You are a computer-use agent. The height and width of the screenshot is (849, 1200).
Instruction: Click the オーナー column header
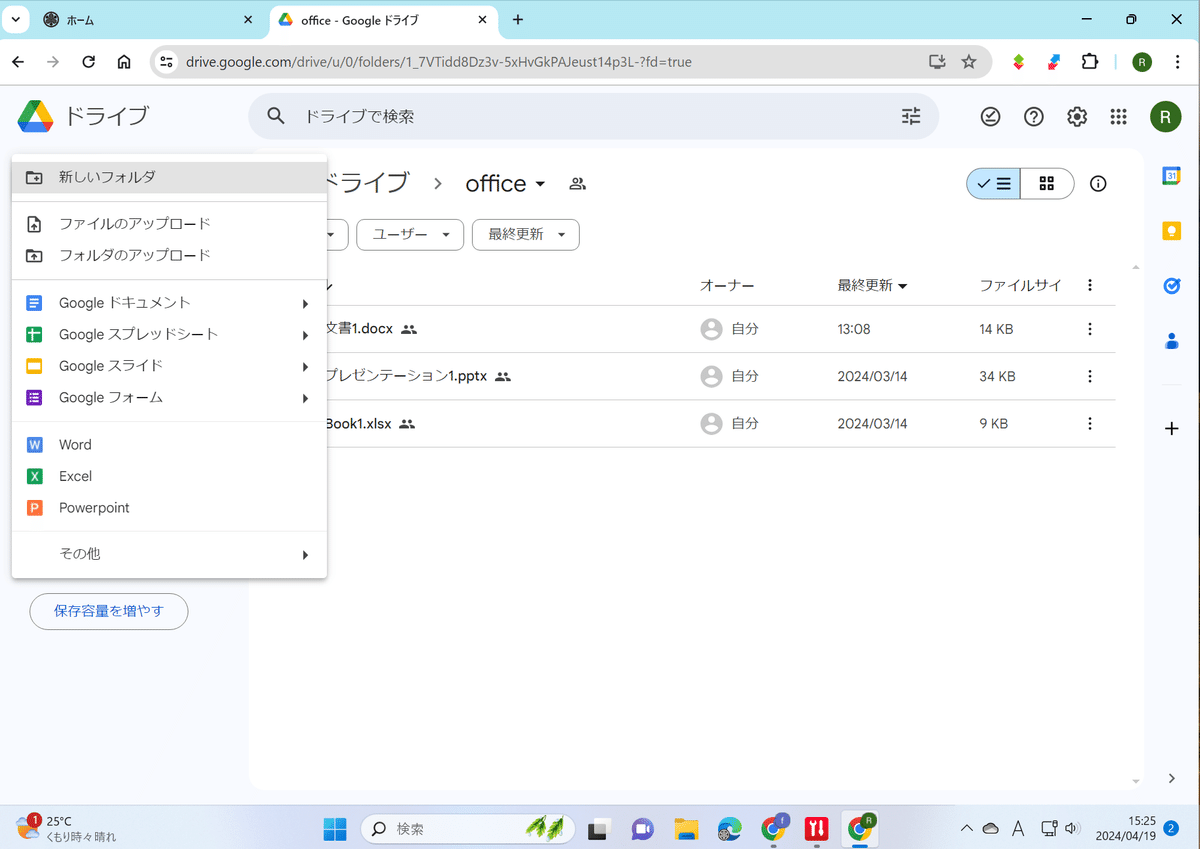[727, 286]
